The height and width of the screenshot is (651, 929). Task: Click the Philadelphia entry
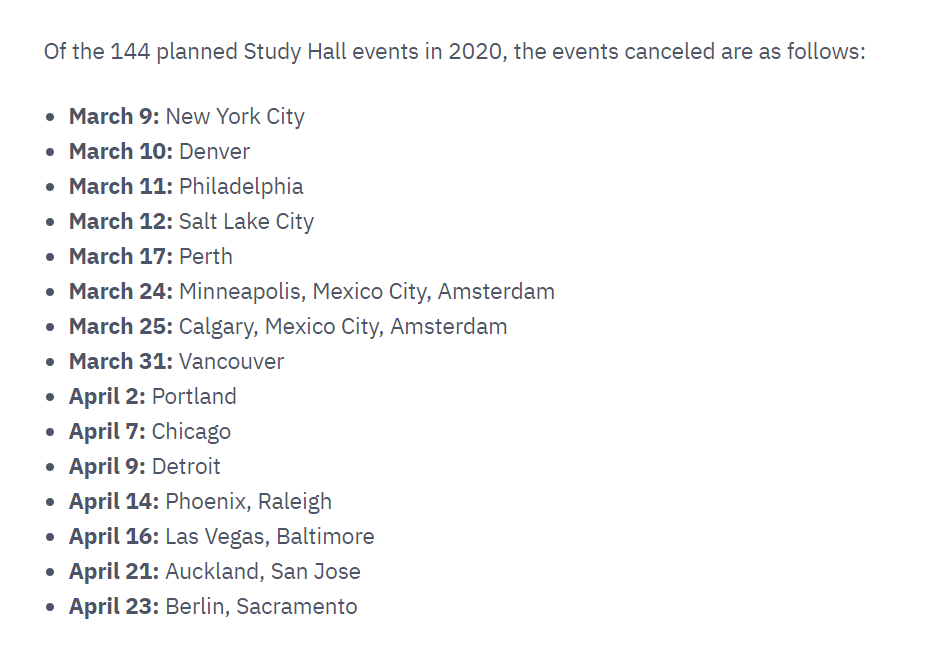click(x=241, y=187)
